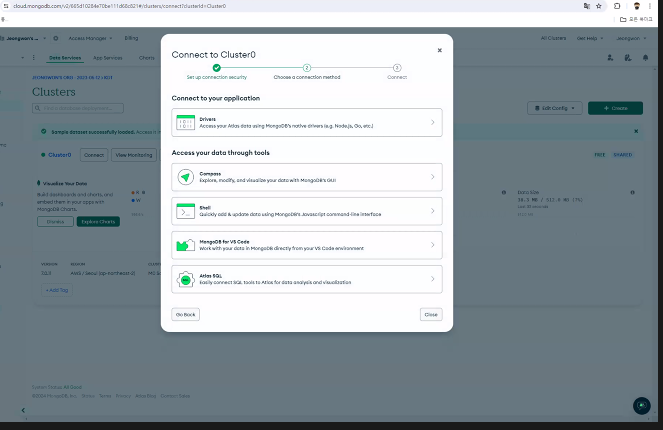Image resolution: width=663 pixels, height=430 pixels.
Task: Open the Cluster0 link
Action: [60, 155]
